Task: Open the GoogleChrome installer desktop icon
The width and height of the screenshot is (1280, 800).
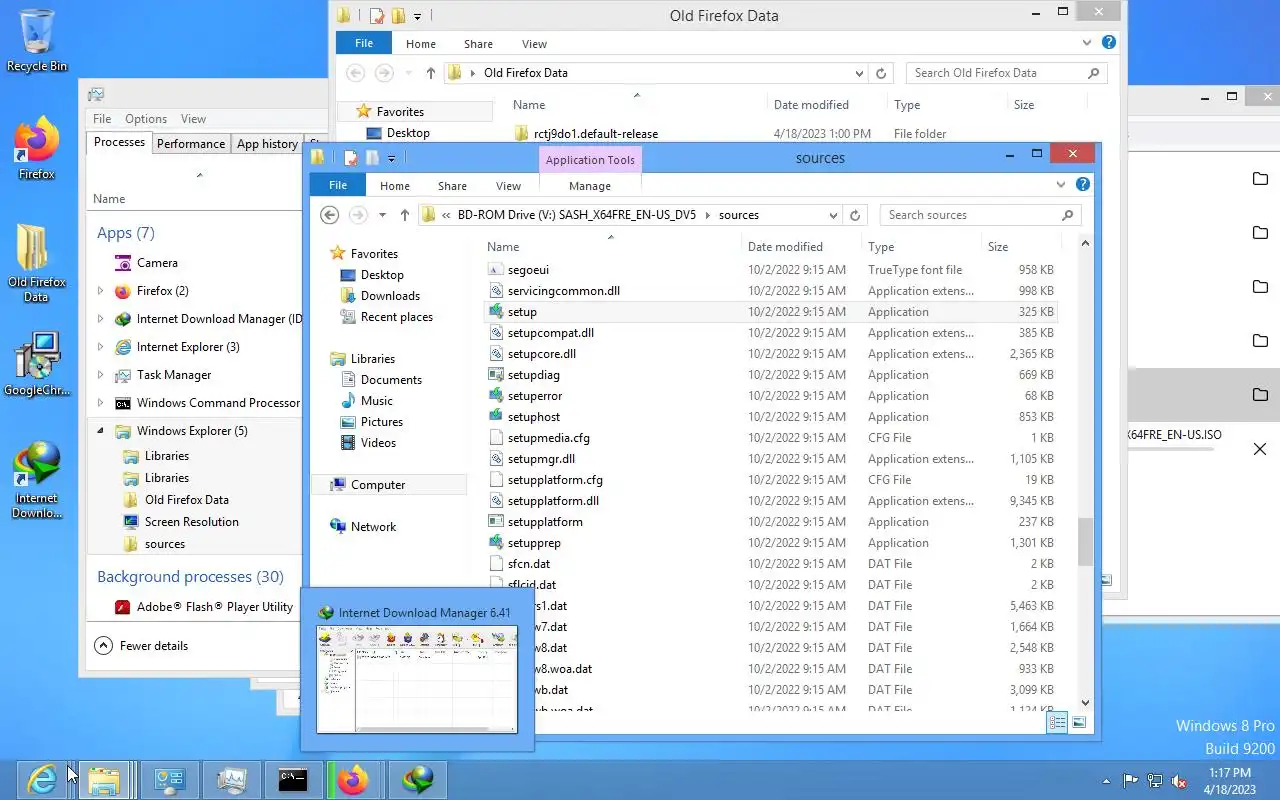Action: point(37,365)
